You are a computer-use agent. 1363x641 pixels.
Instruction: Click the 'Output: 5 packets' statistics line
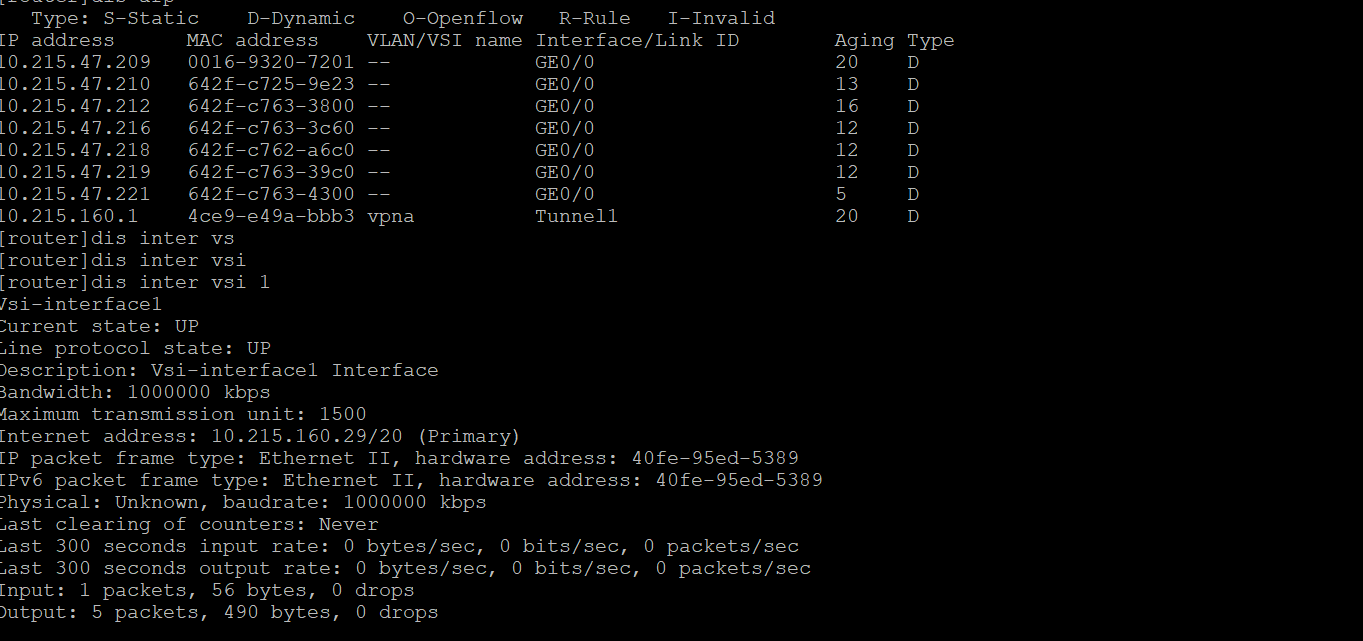coord(218,612)
